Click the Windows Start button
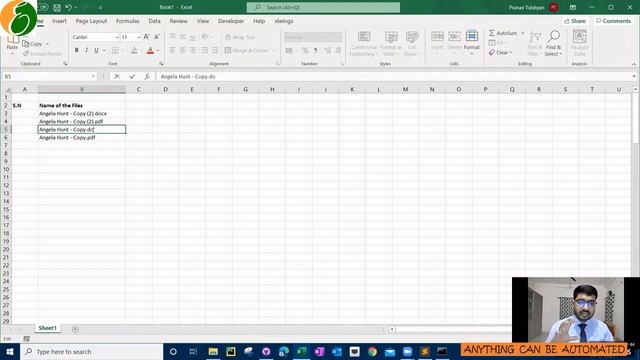The width and height of the screenshot is (640, 360). coord(10,351)
